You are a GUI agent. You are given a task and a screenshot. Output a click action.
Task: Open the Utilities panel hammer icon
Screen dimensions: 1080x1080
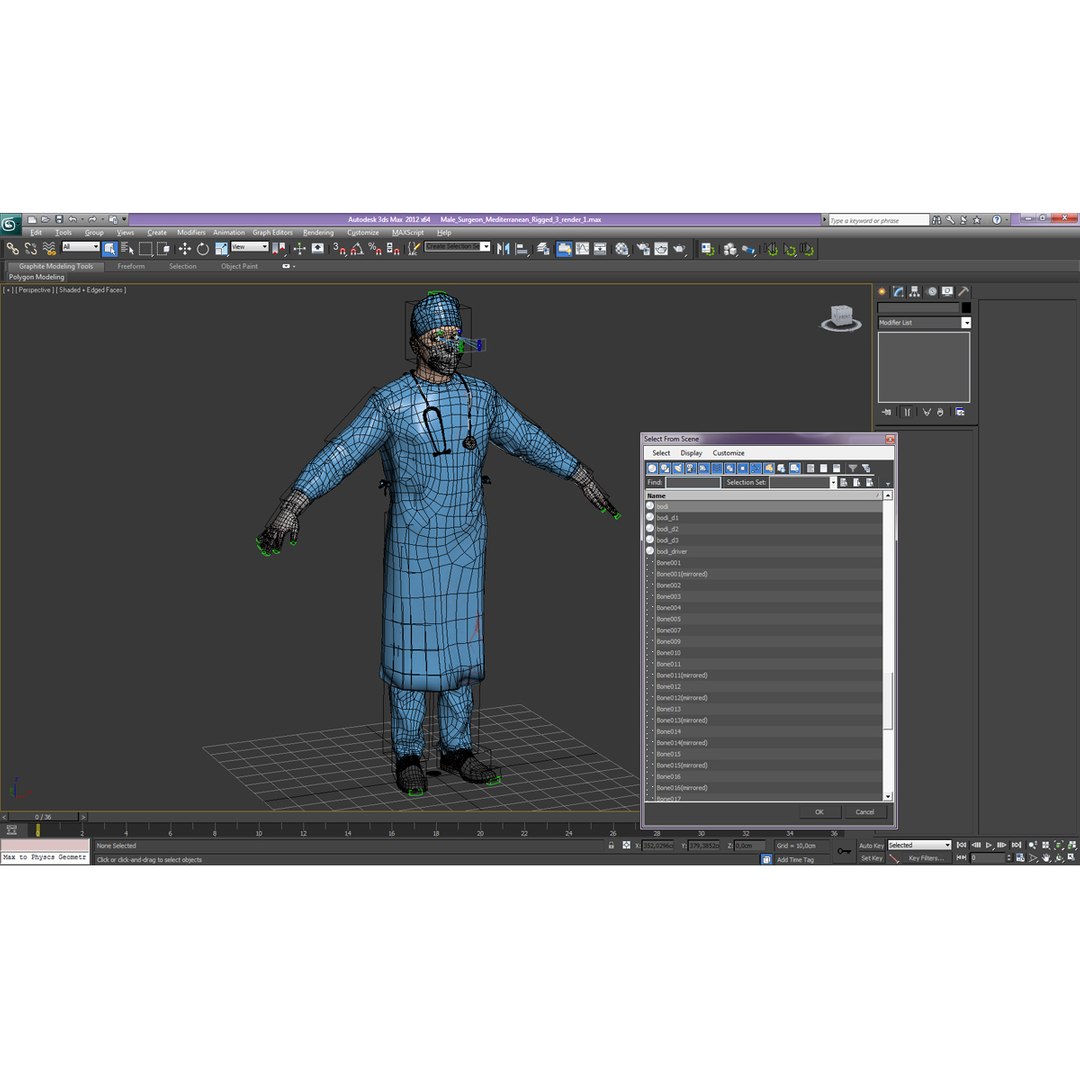pyautogui.click(x=964, y=291)
